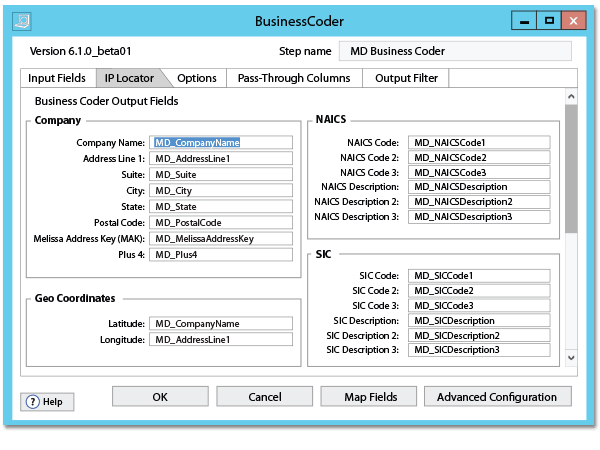Image resolution: width=600 pixels, height=450 pixels.
Task: Select the NAICS Code 2 field
Action: pyautogui.click(x=479, y=157)
